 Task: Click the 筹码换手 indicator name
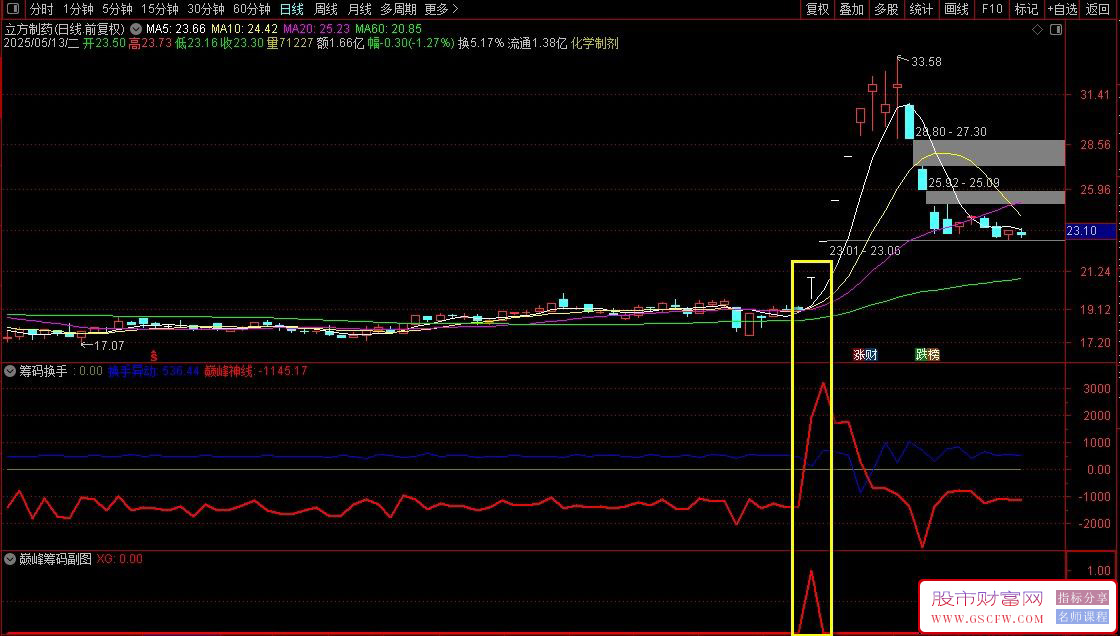[x=43, y=371]
